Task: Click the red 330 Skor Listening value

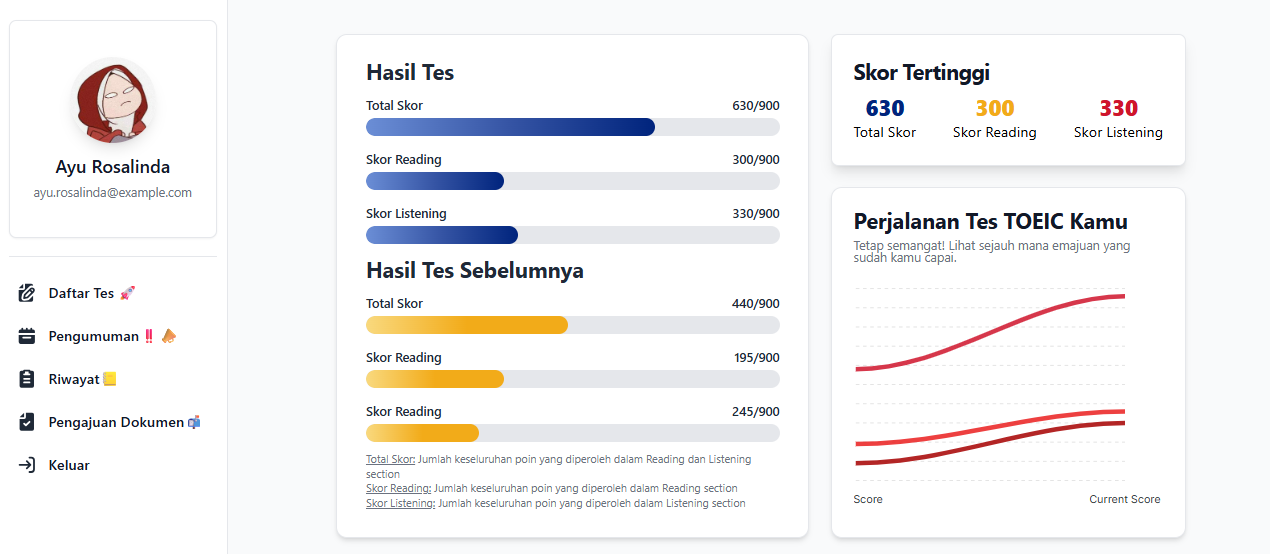Action: (1118, 108)
